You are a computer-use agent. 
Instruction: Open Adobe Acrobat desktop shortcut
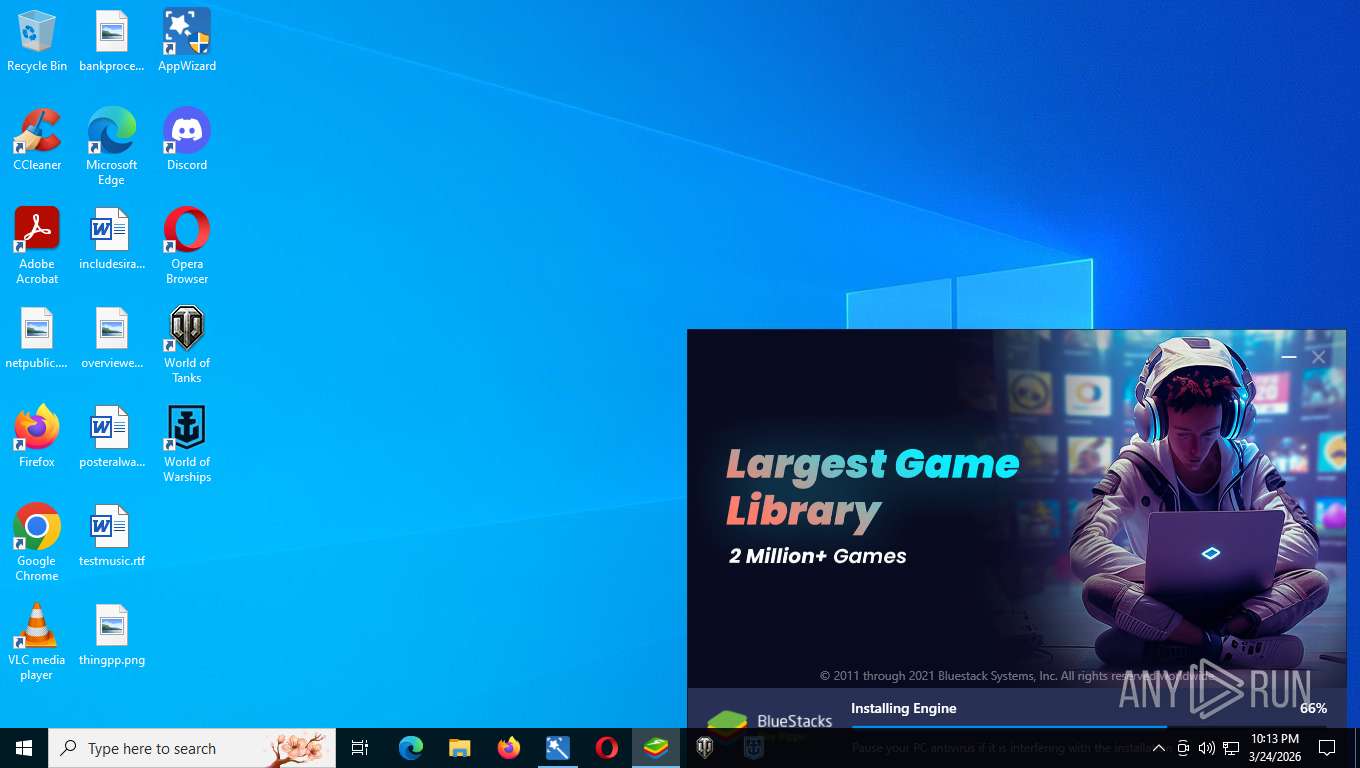[37, 246]
